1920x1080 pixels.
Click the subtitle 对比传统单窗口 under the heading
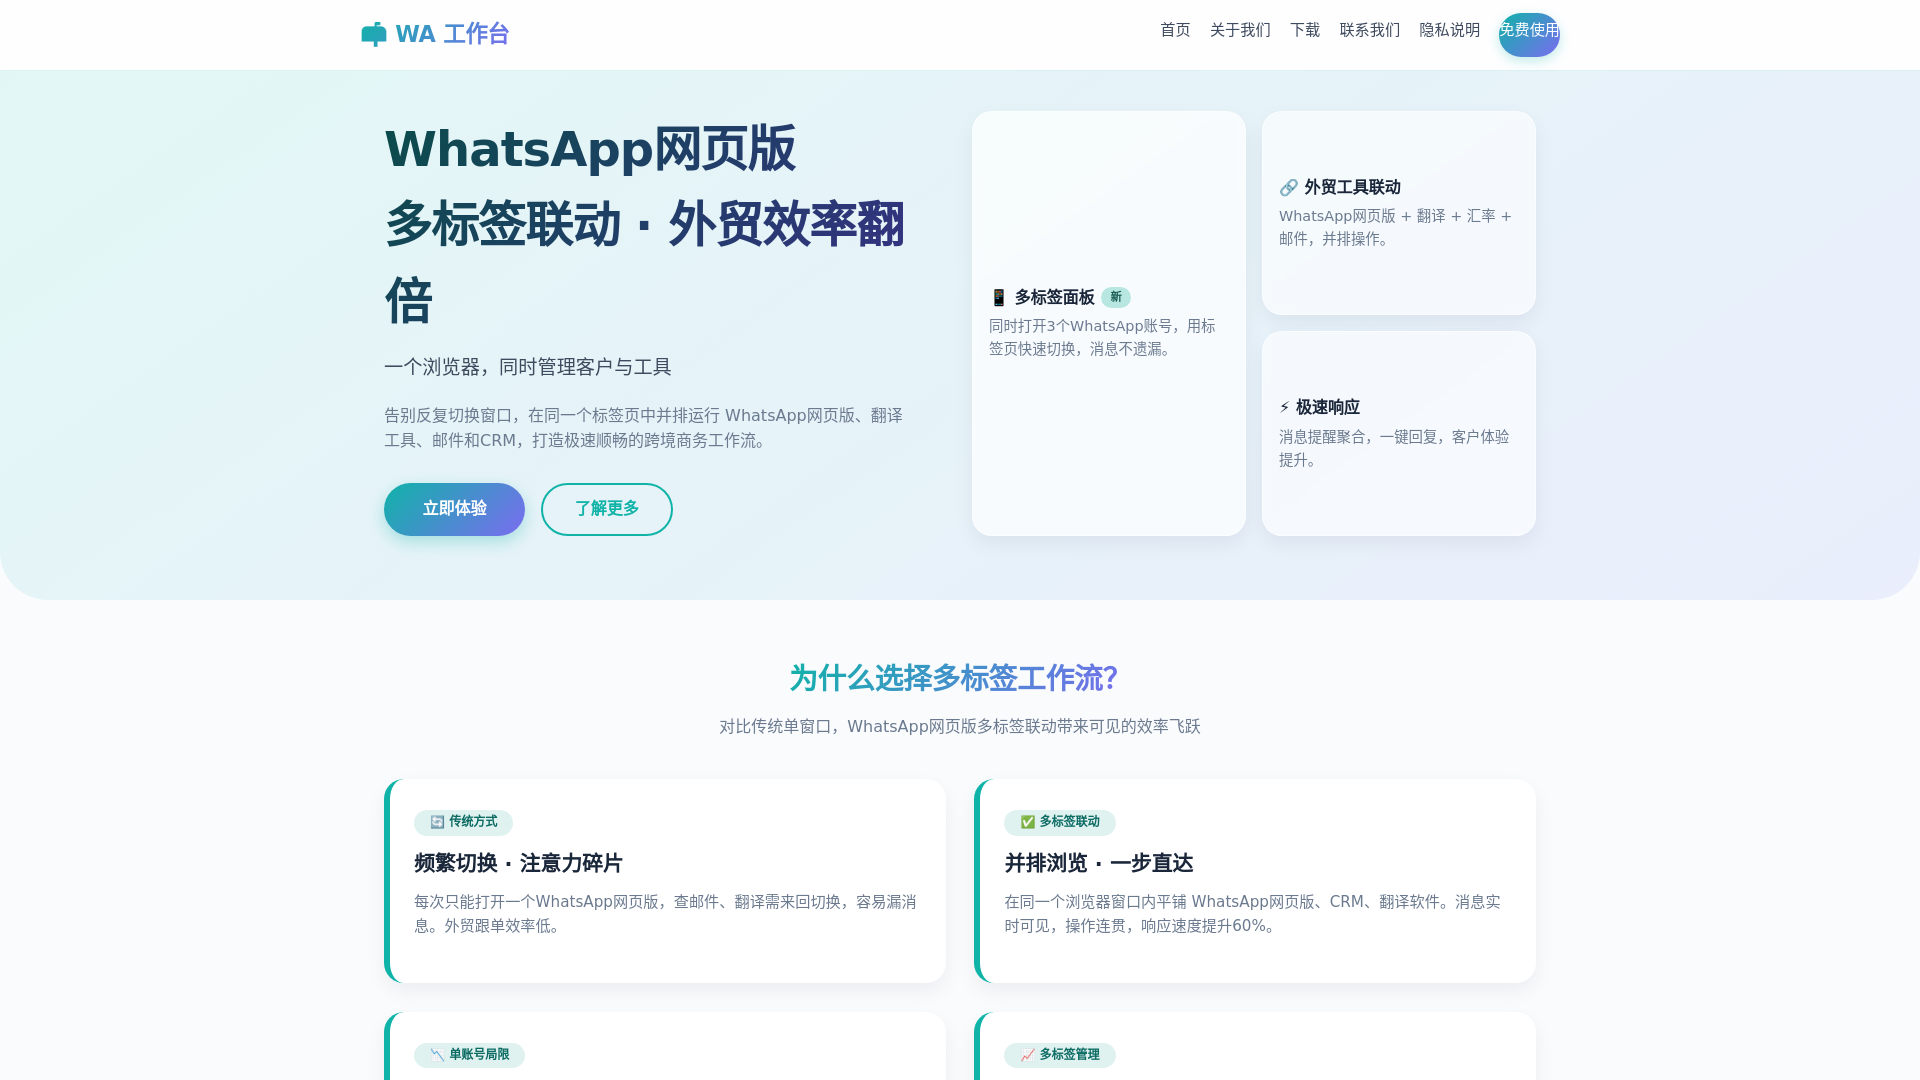[960, 727]
